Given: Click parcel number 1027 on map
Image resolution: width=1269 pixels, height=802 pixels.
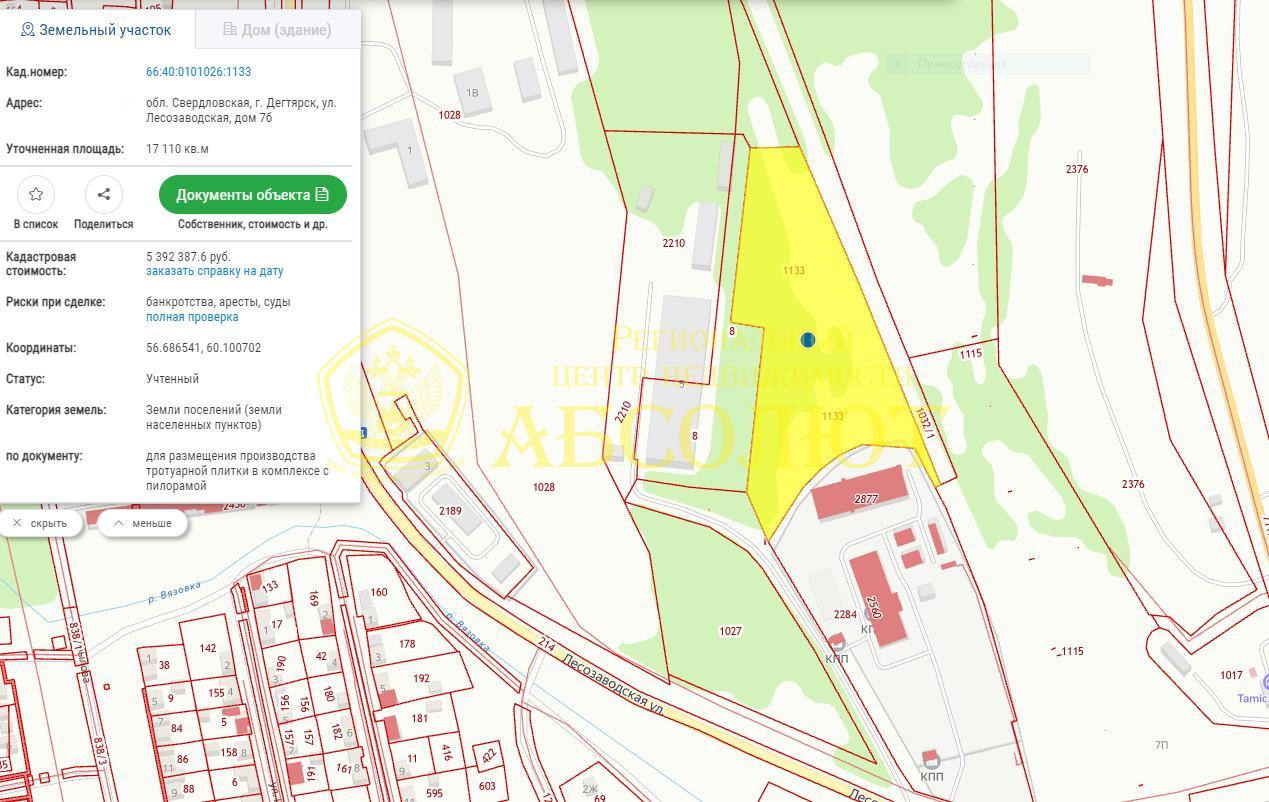Looking at the screenshot, I should tap(730, 631).
